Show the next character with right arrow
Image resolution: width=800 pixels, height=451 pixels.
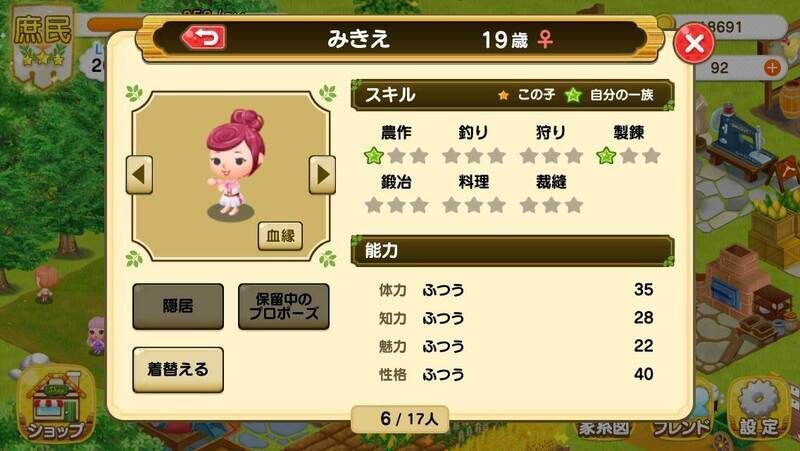pyautogui.click(x=322, y=174)
